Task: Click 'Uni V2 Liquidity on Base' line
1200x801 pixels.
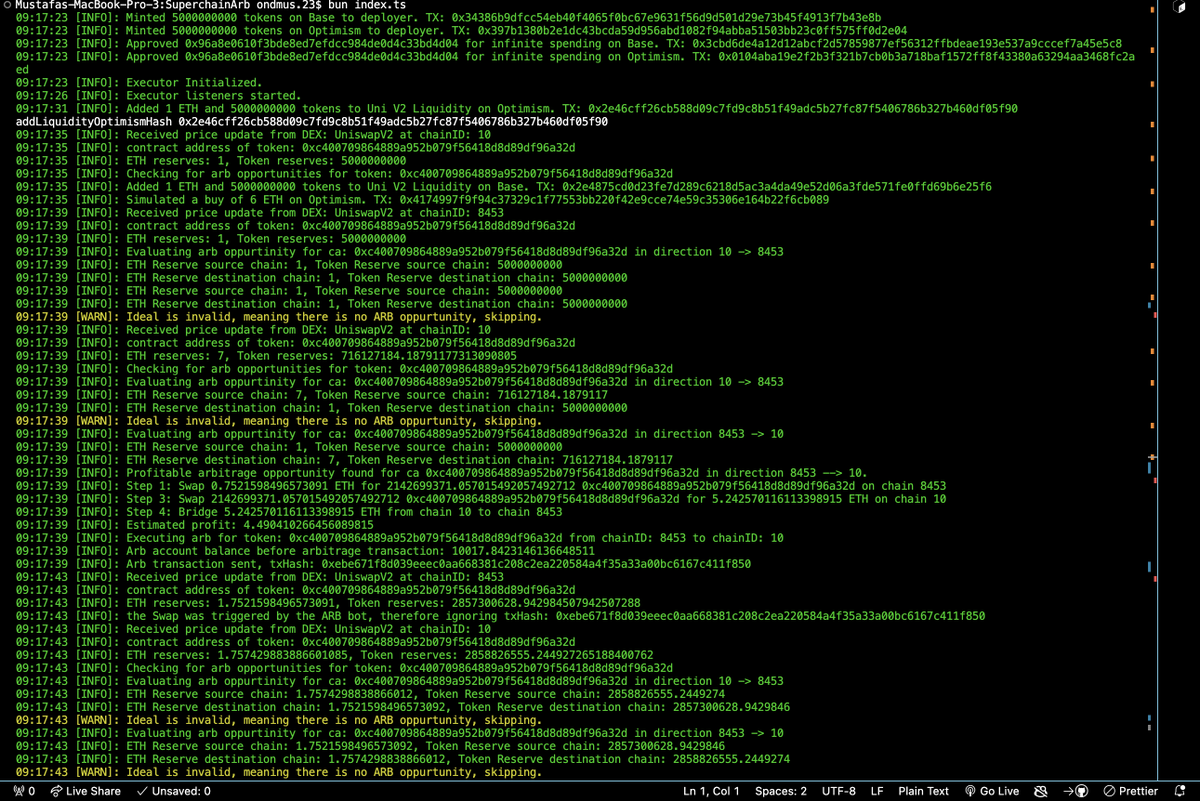Action: pos(504,187)
